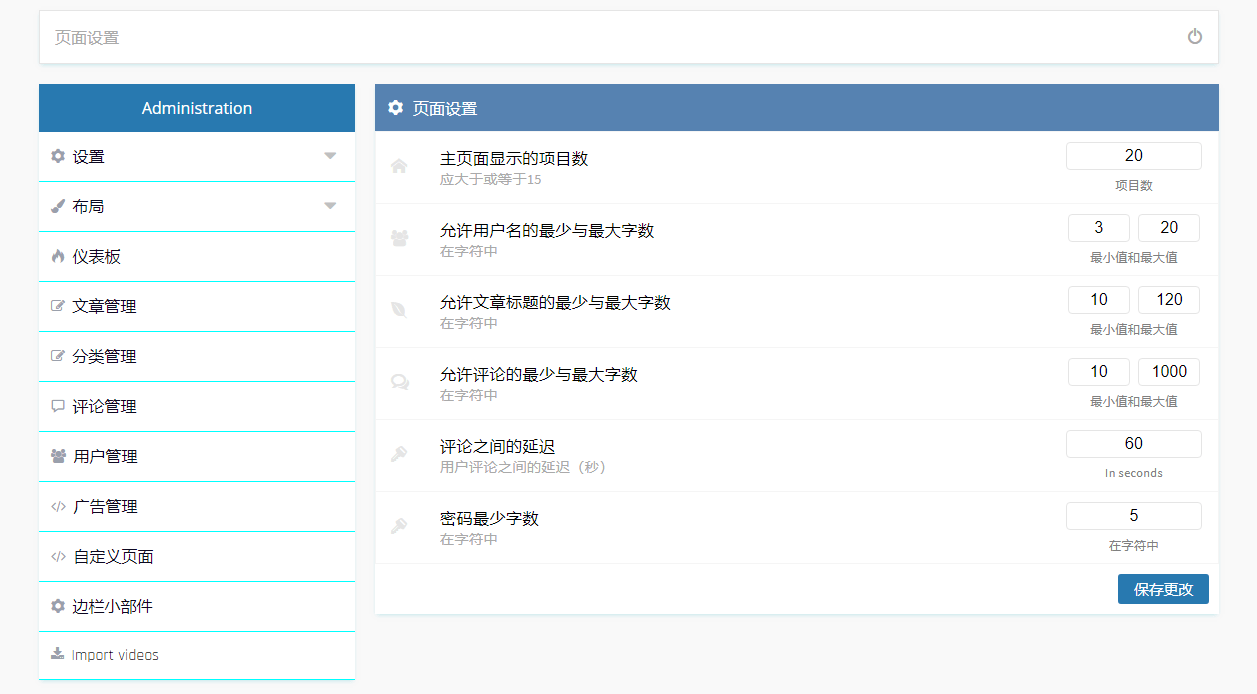
Task: Click the 应大于或等于15 hint text
Action: coord(490,180)
